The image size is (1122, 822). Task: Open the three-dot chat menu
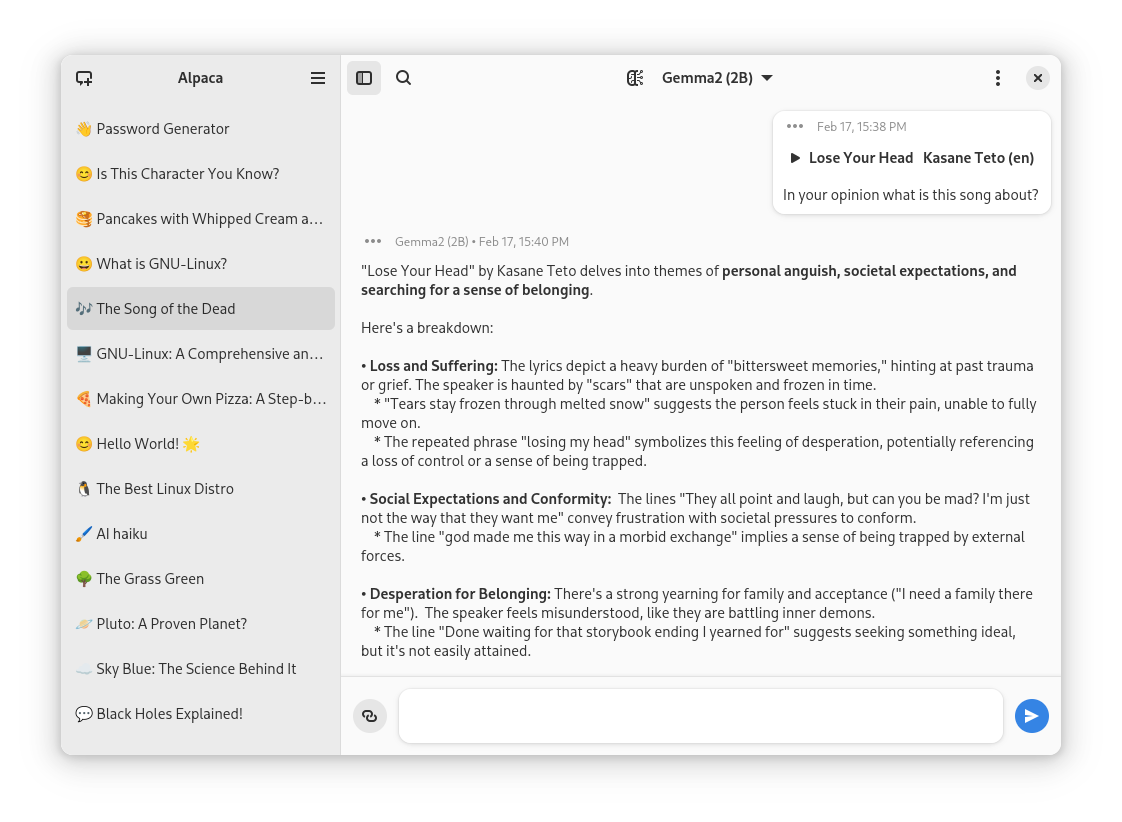[997, 78]
